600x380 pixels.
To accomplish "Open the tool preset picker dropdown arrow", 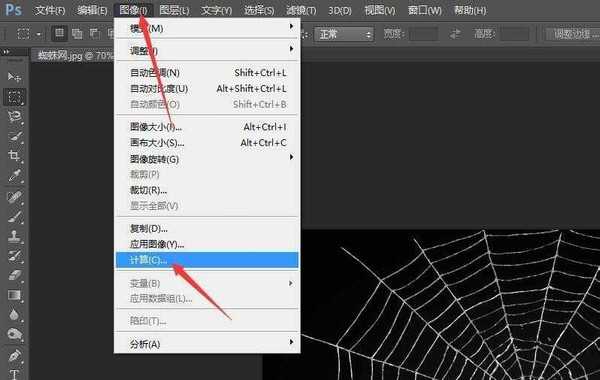I will pos(39,34).
